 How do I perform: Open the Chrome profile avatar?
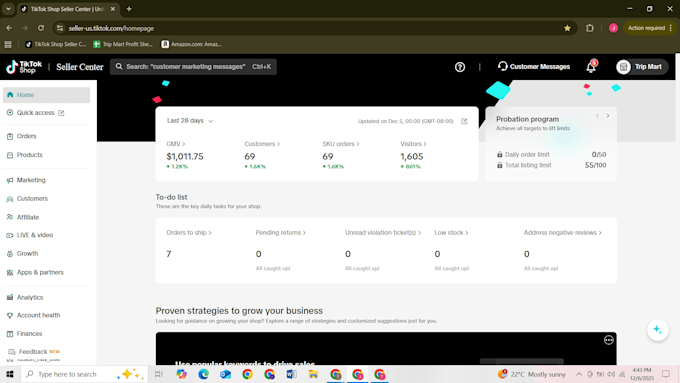coord(613,28)
